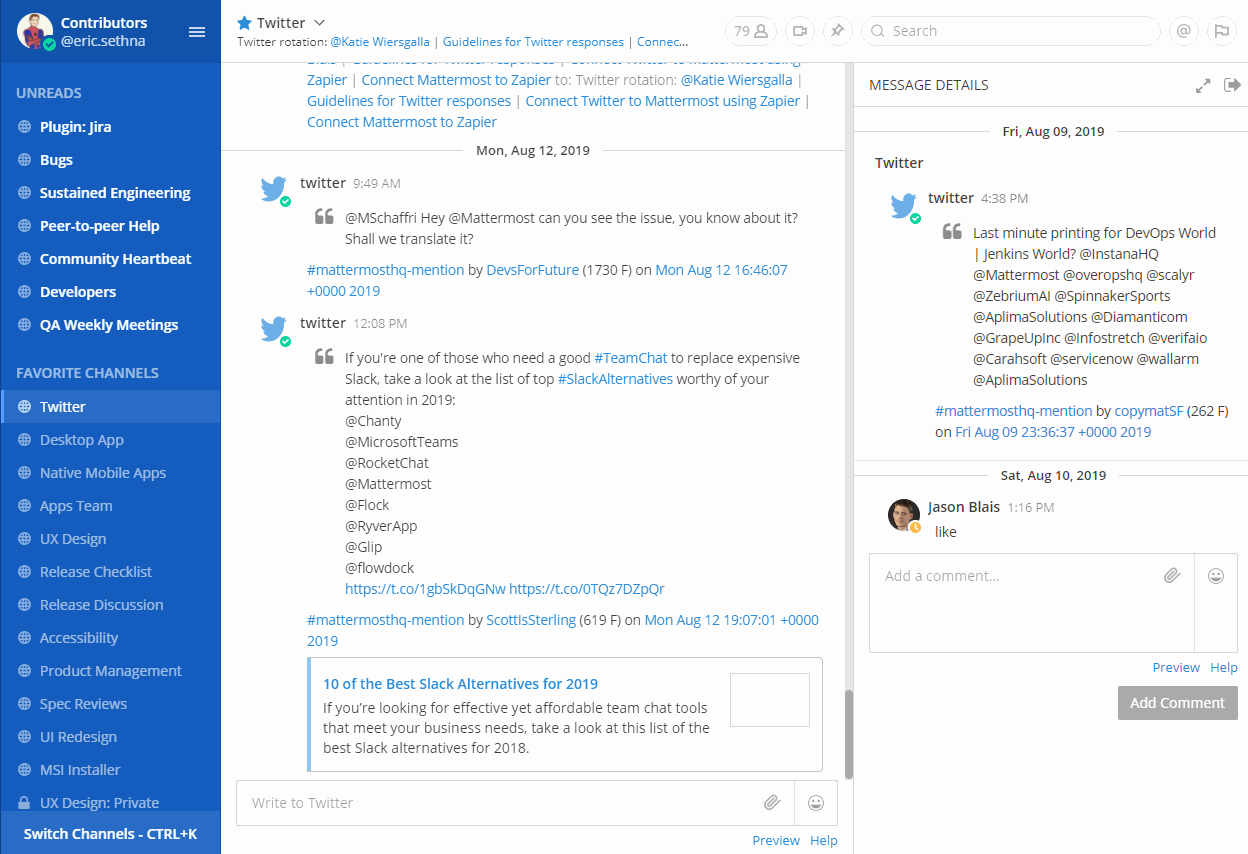Screen dimensions: 1248x854
Task: Open UX Design channel
Action: point(110,539)
